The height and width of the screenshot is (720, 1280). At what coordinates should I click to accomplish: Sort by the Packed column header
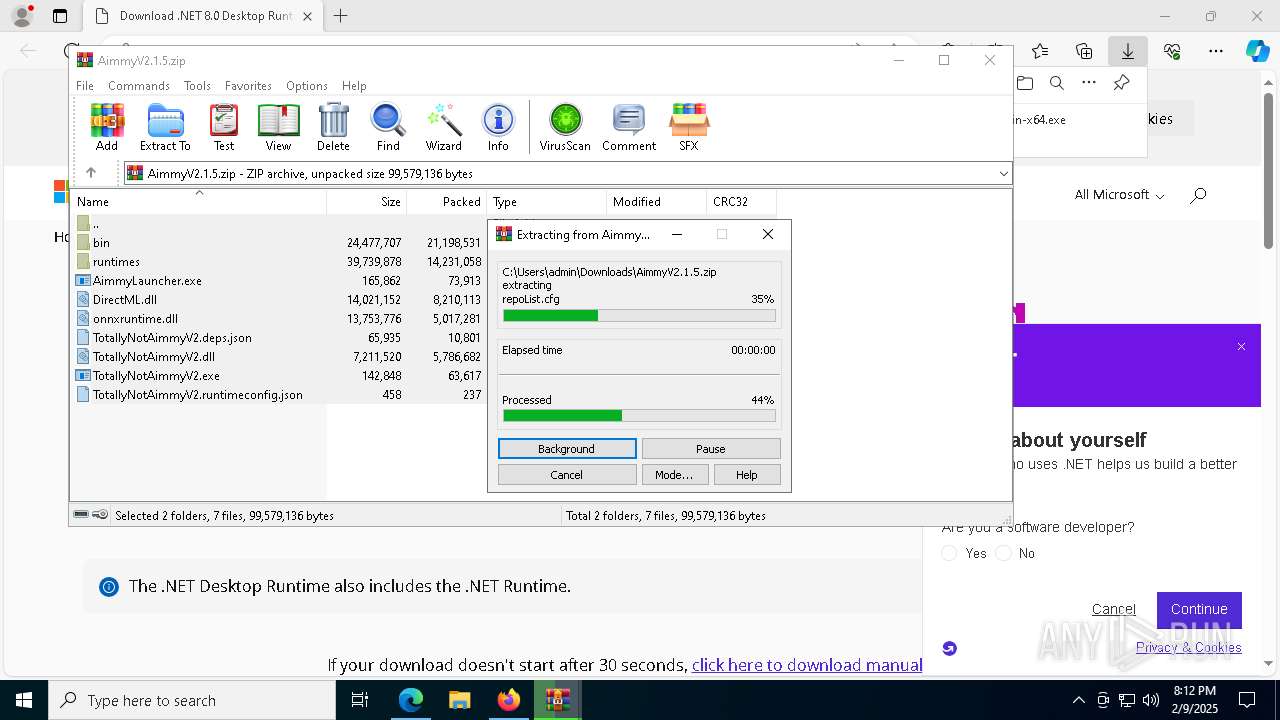pos(447,201)
